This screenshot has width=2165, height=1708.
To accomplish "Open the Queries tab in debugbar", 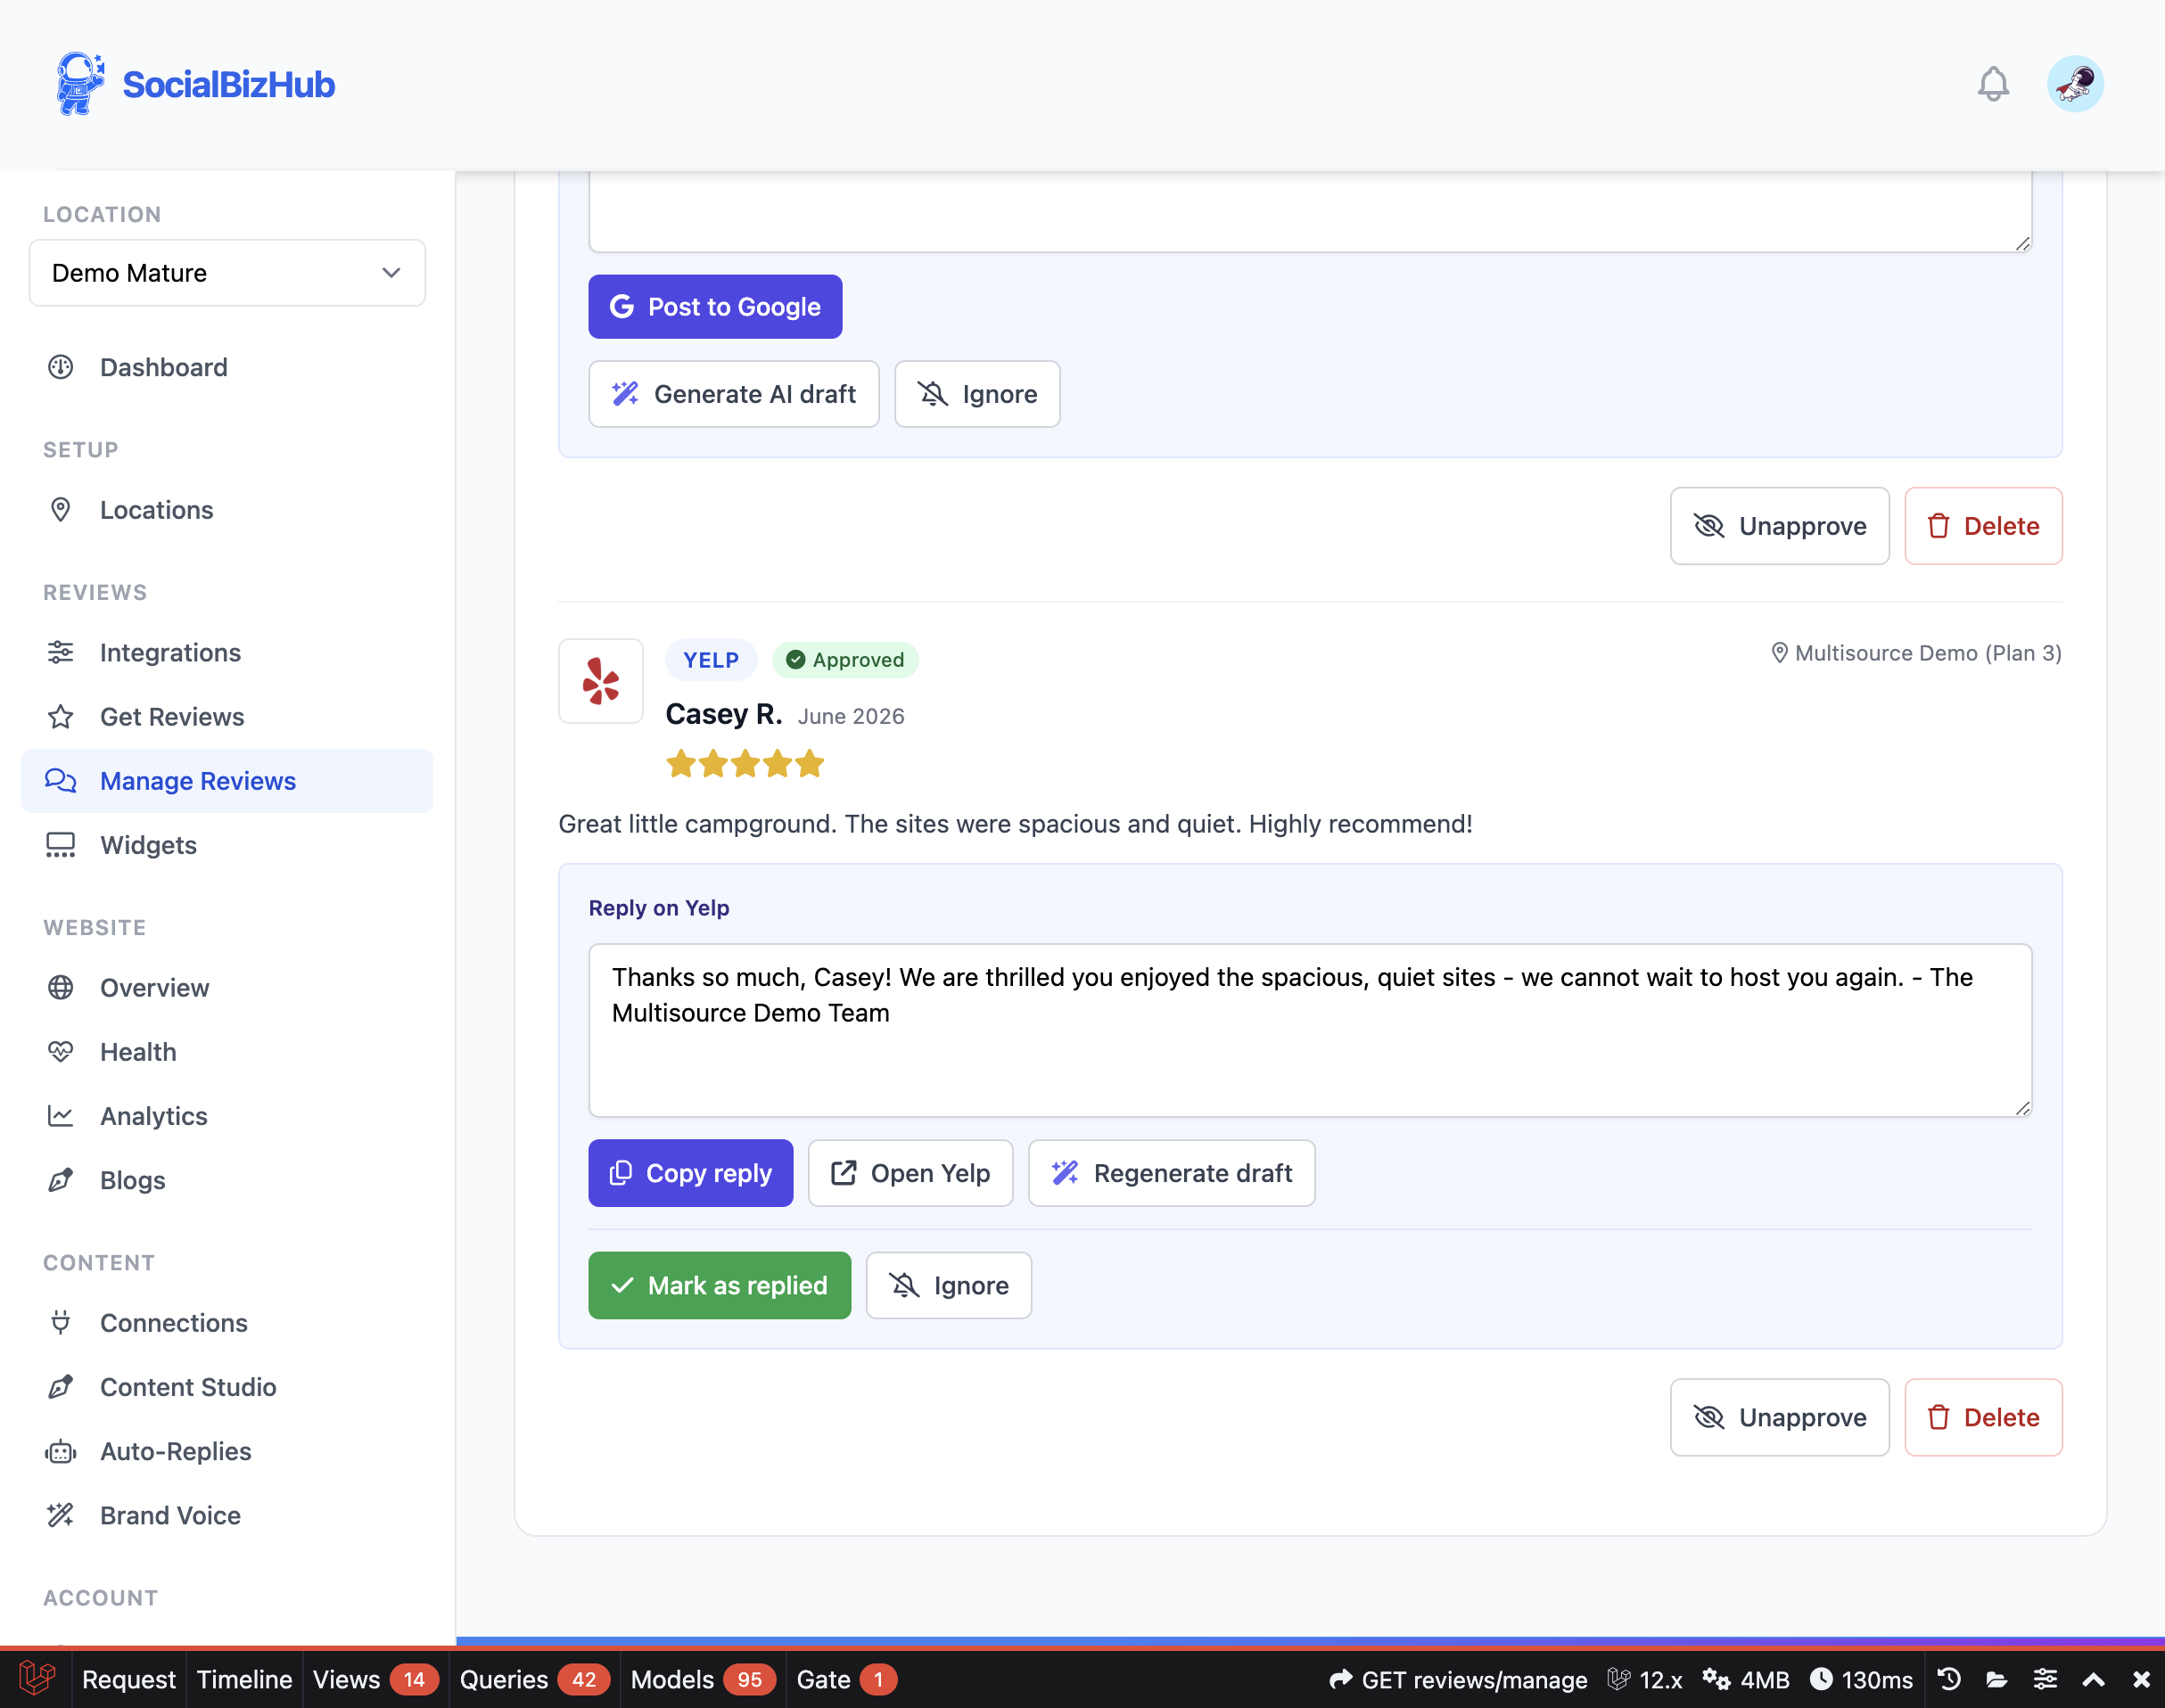I will [x=534, y=1680].
